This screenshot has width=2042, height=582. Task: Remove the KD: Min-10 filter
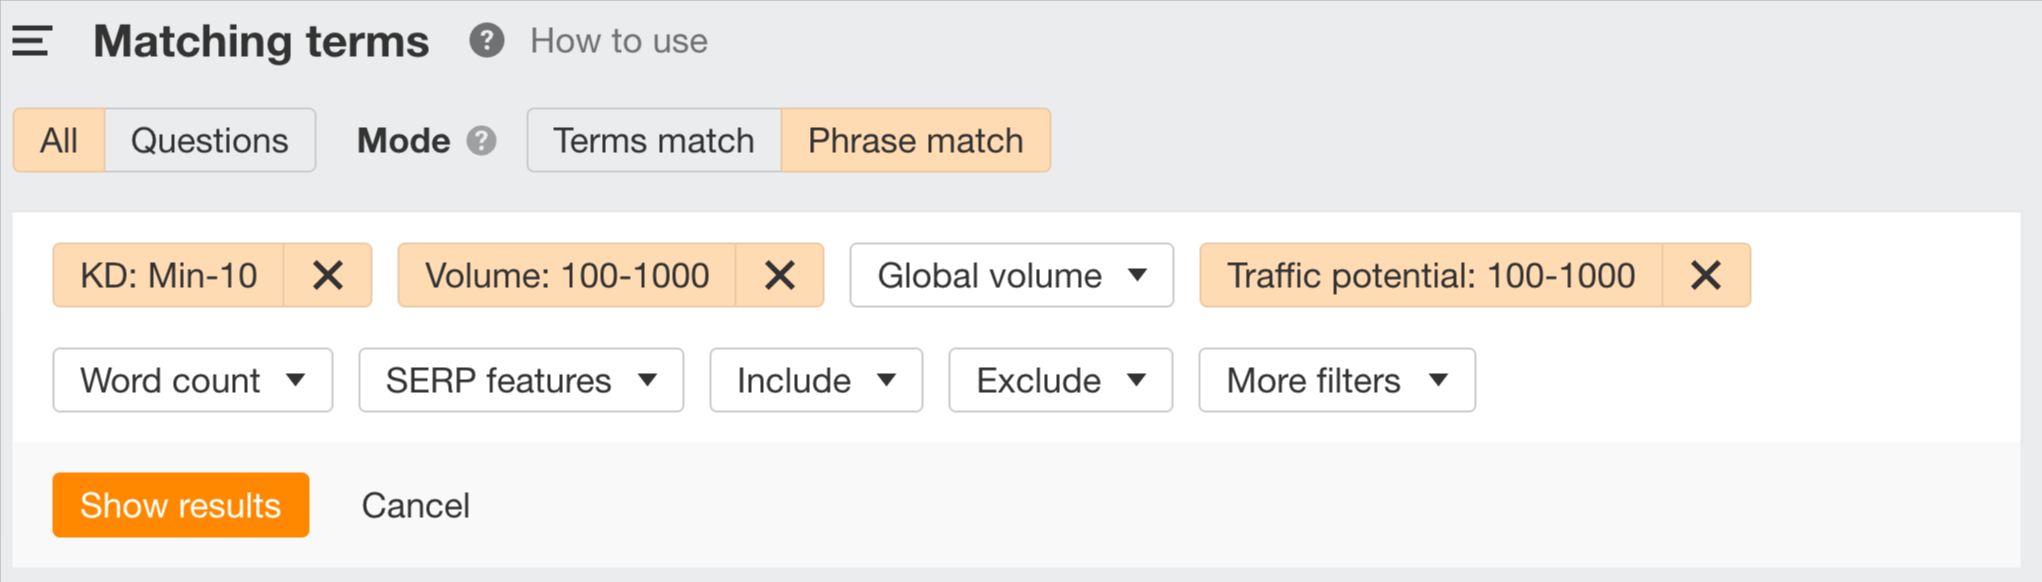tap(330, 276)
